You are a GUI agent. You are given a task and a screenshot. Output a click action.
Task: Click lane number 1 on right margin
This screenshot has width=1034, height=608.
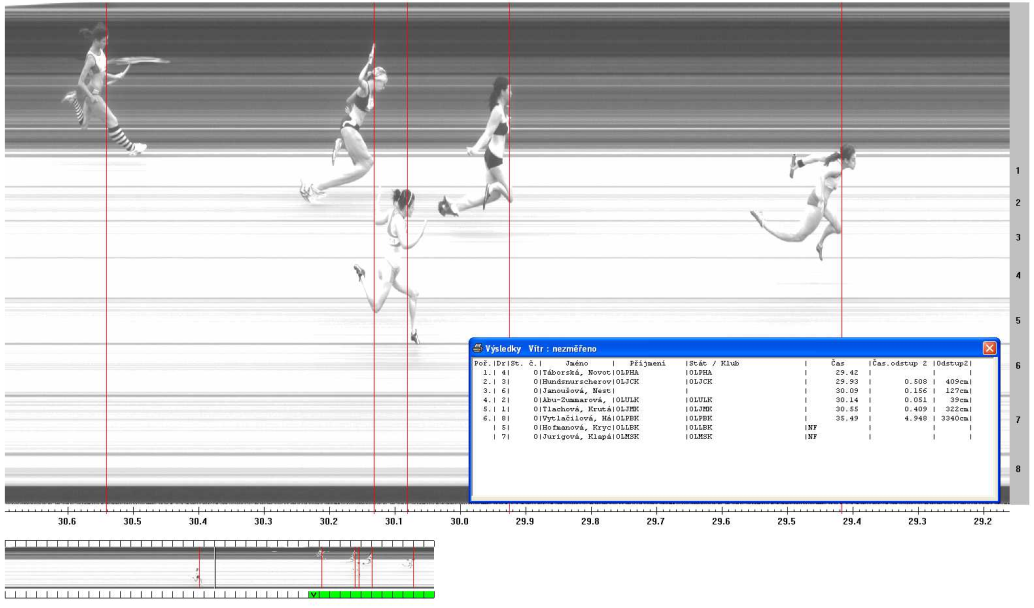(x=1018, y=171)
